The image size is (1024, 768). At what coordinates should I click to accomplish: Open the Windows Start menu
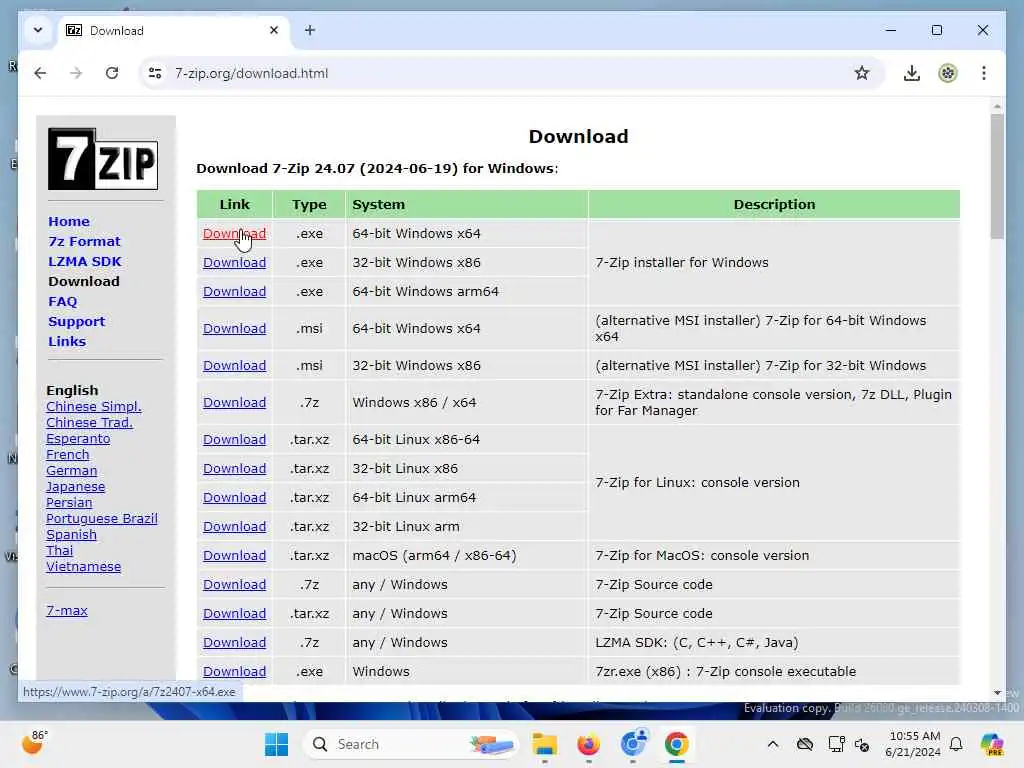click(276, 744)
